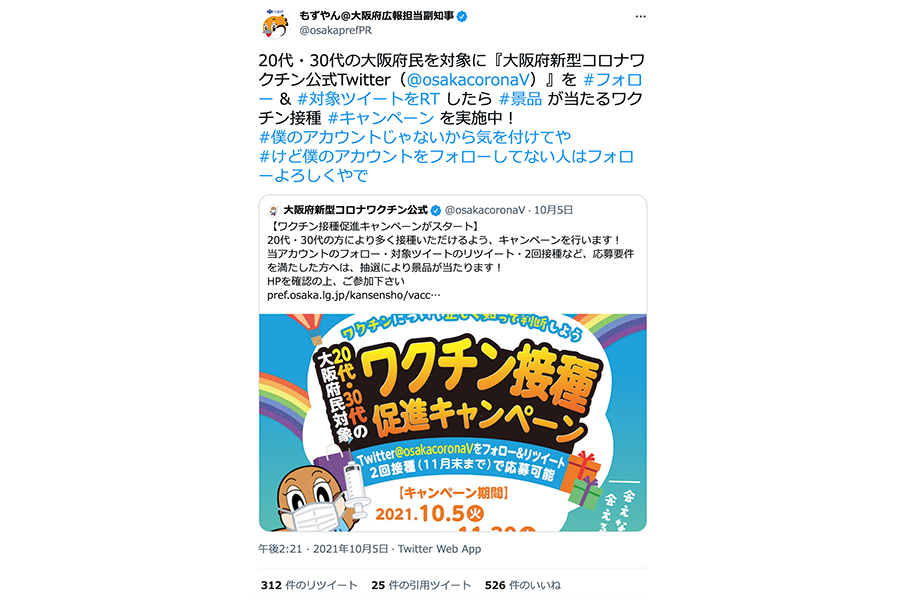Screen dimensions: 900x600
Task: Open the #キャンペーン hashtag
Action: (x=381, y=118)
